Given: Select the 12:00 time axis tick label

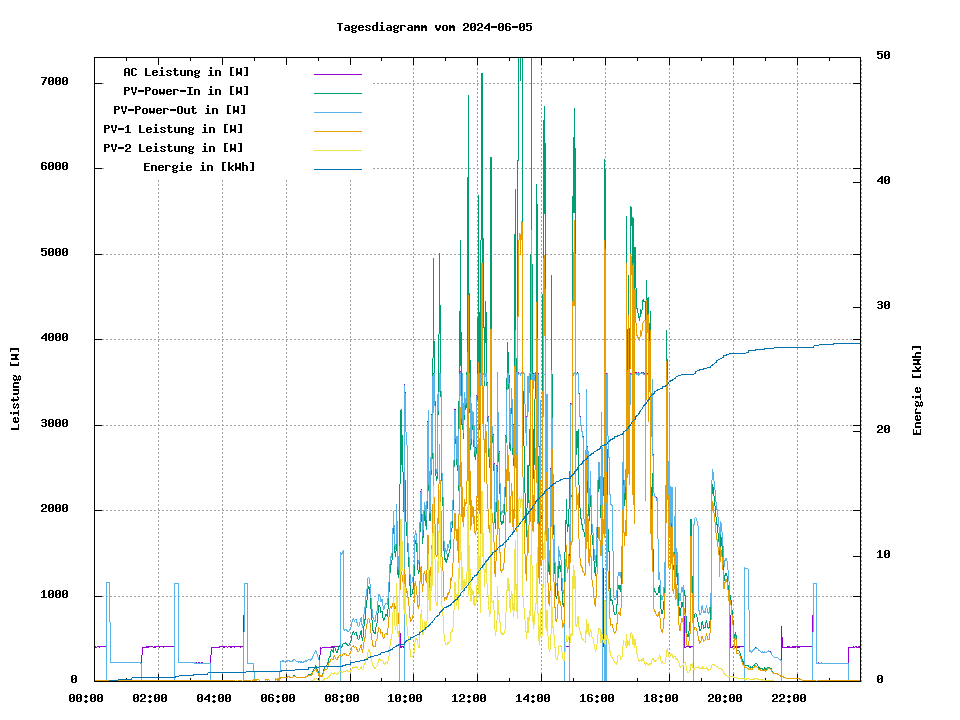Looking at the screenshot, I should click(469, 698).
